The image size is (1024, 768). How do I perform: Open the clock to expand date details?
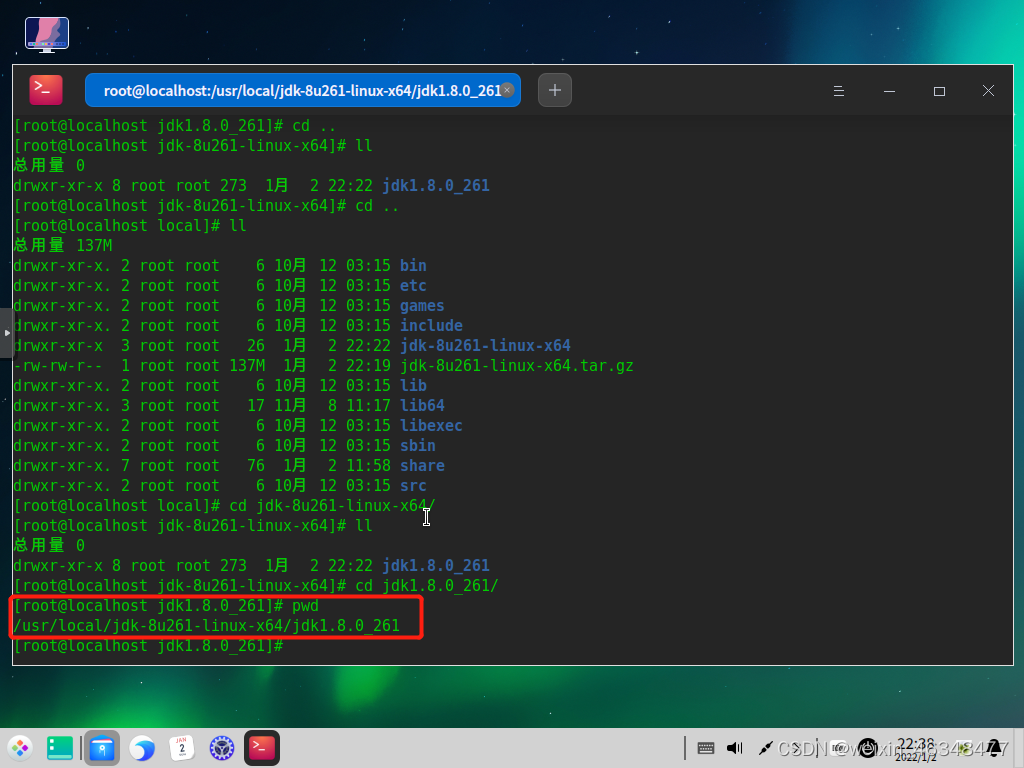pos(916,747)
